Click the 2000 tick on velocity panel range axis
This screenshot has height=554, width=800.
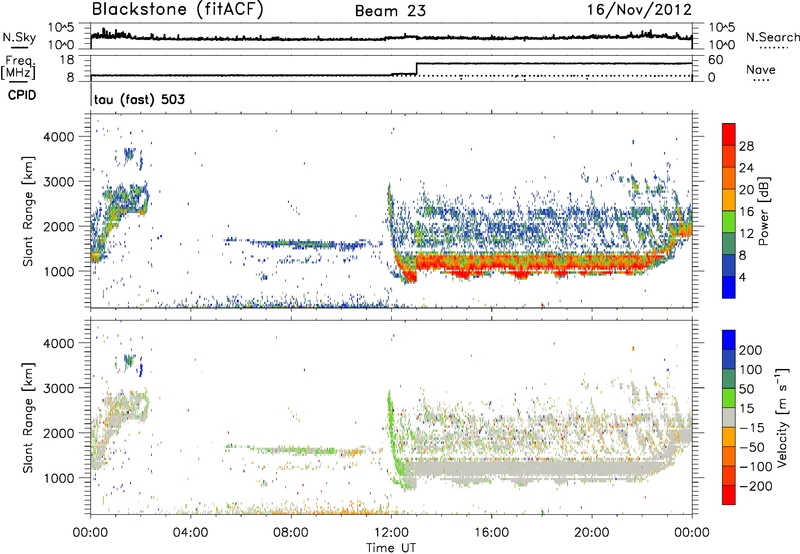click(58, 433)
